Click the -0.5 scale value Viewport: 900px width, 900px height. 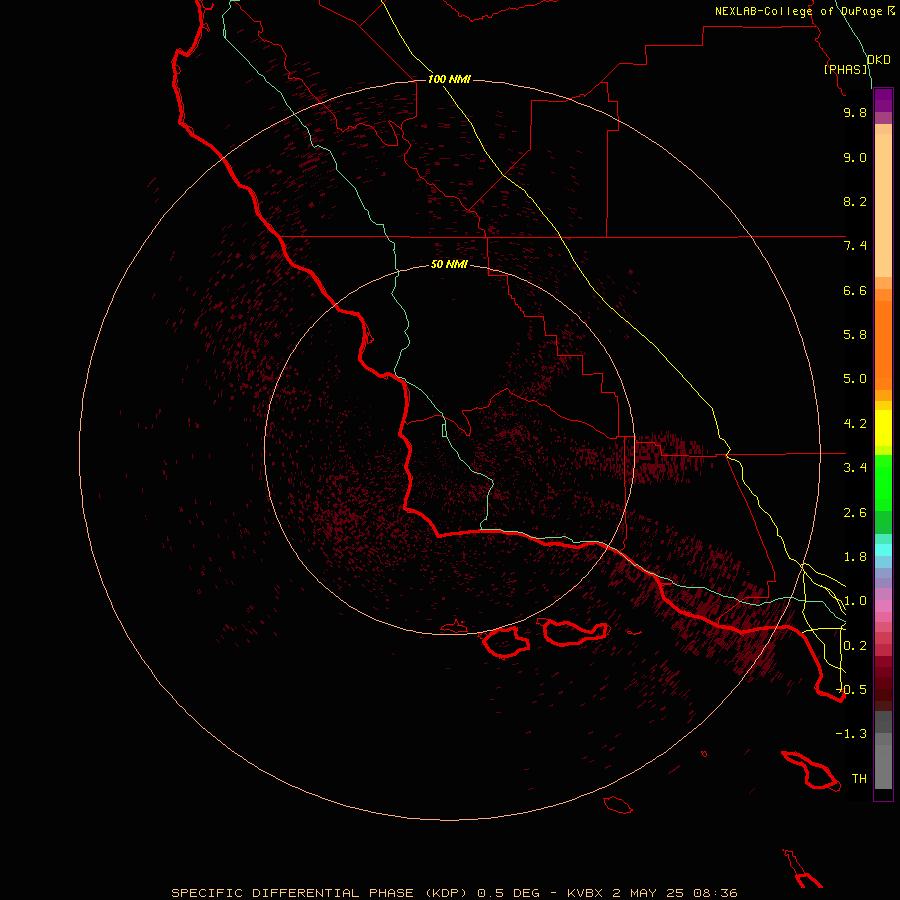point(852,689)
